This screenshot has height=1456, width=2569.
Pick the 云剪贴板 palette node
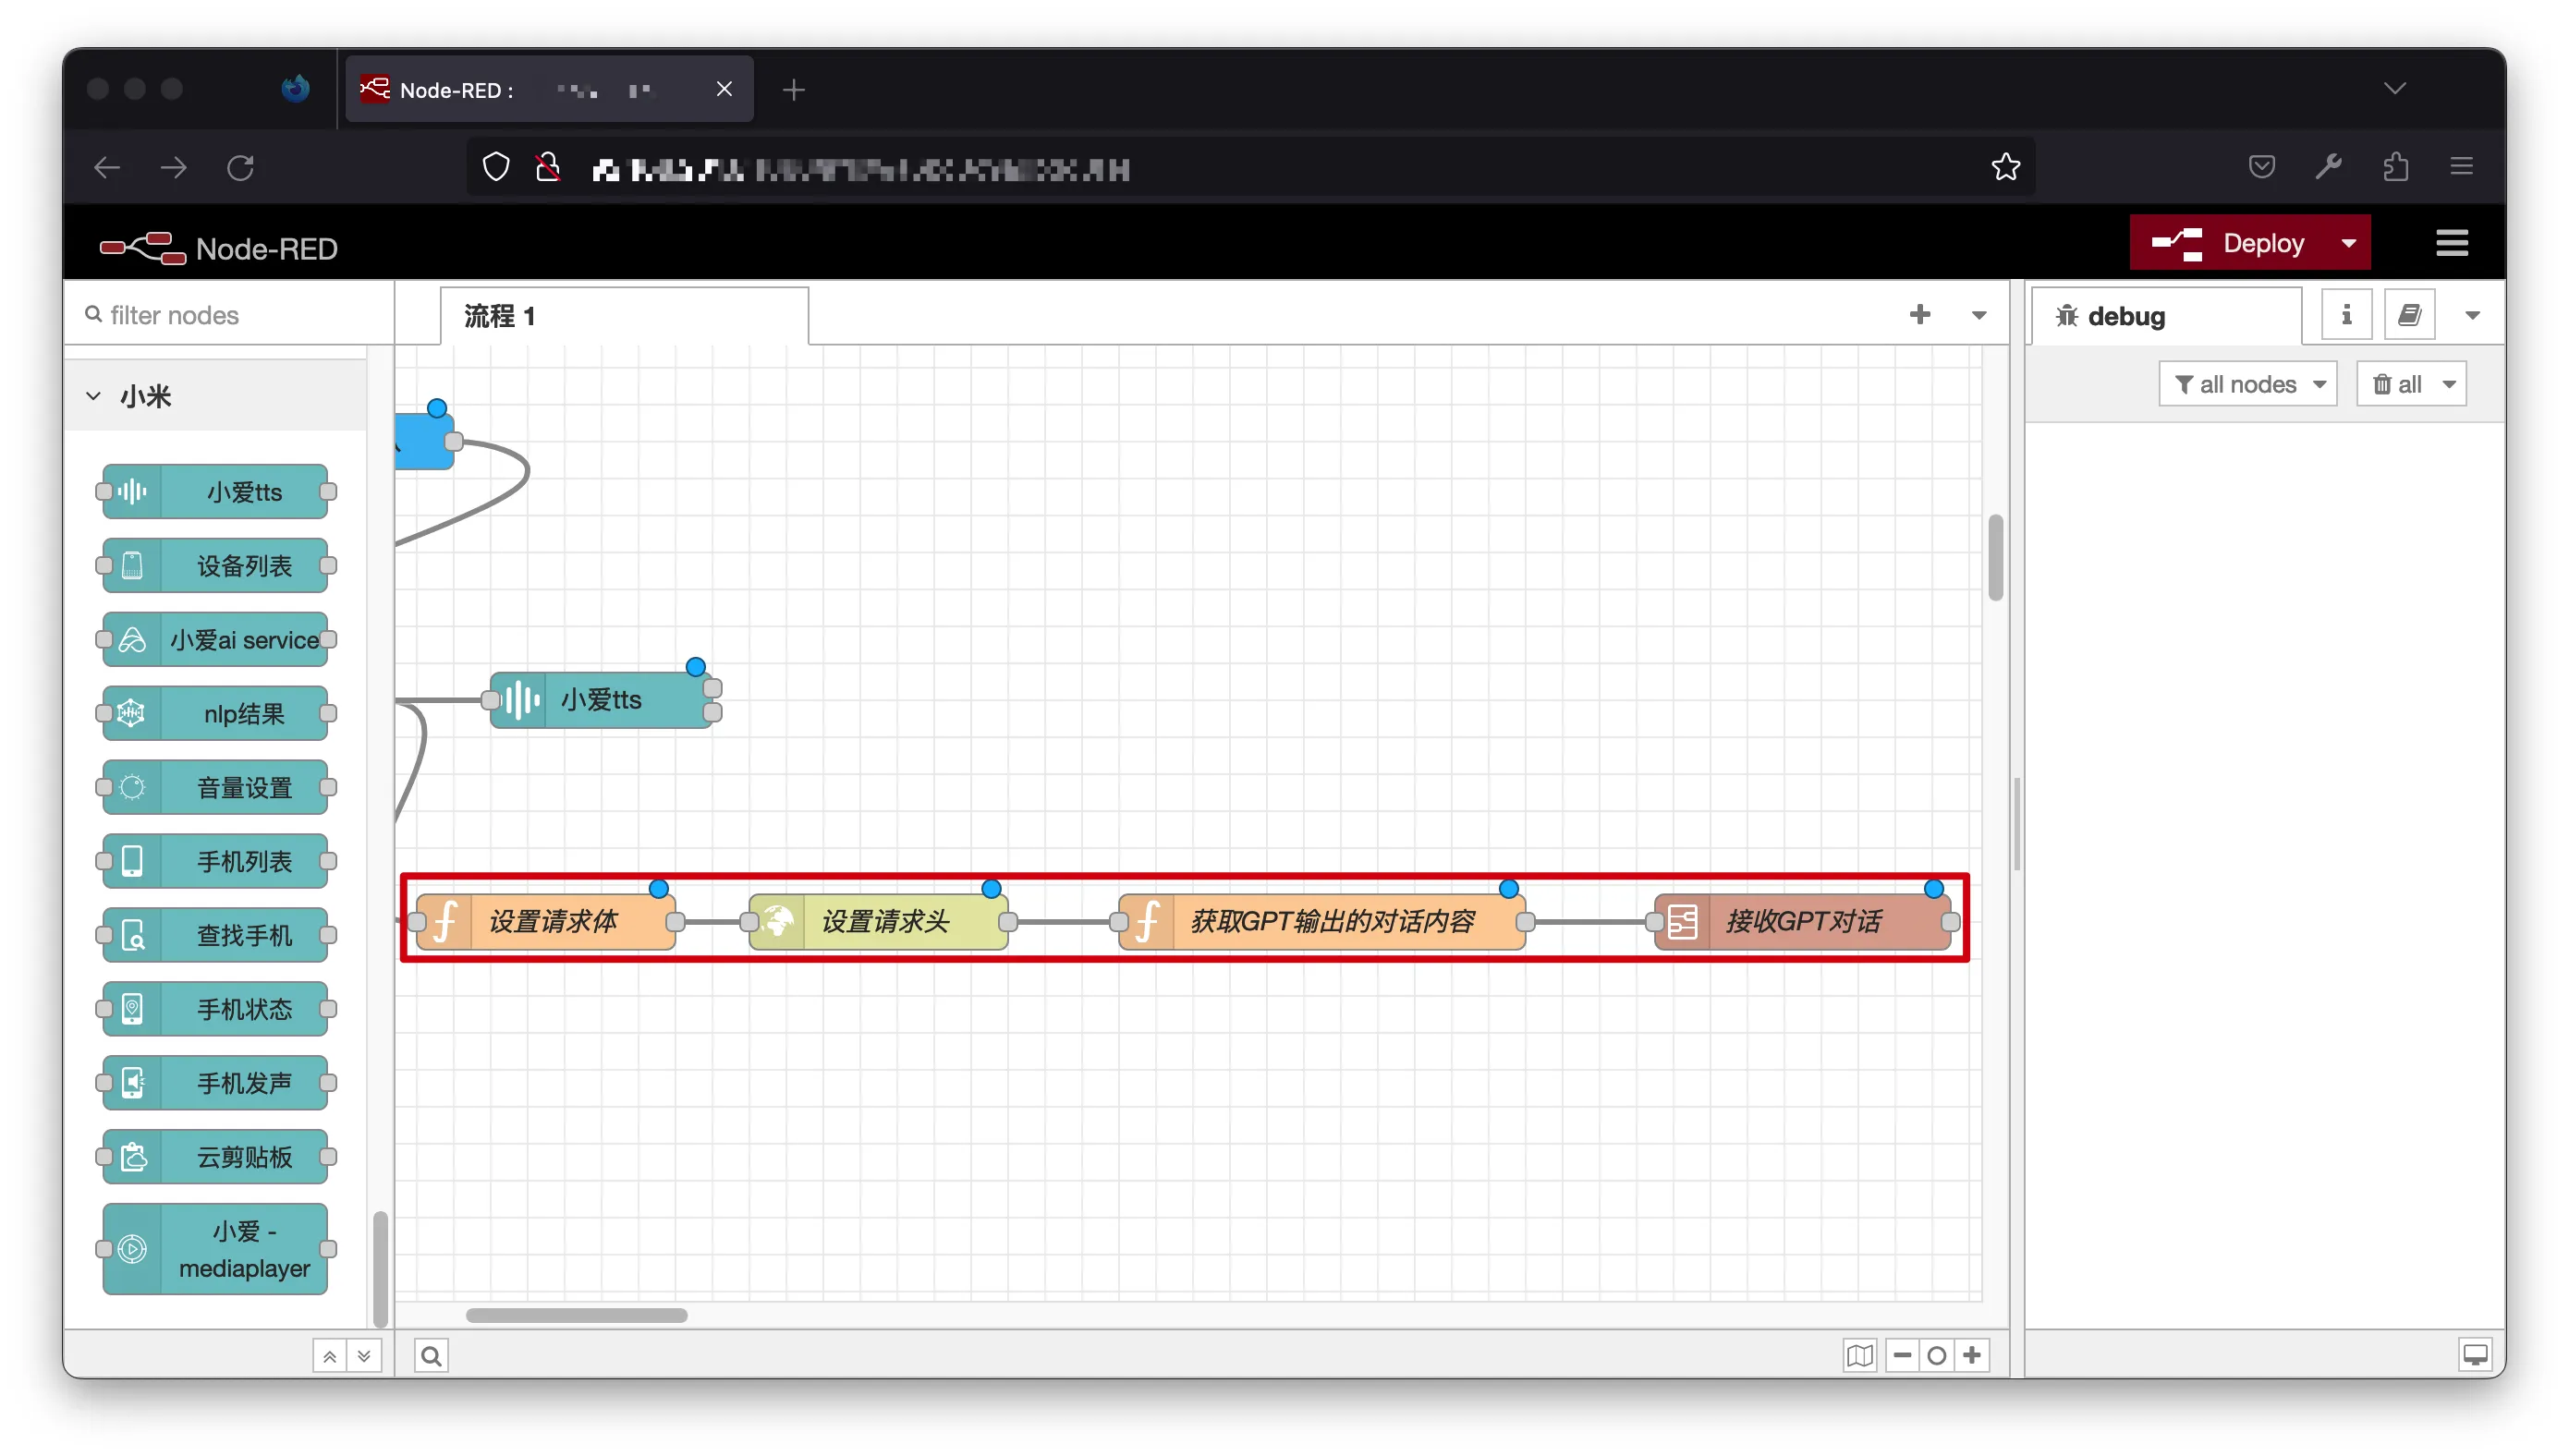tap(215, 1157)
